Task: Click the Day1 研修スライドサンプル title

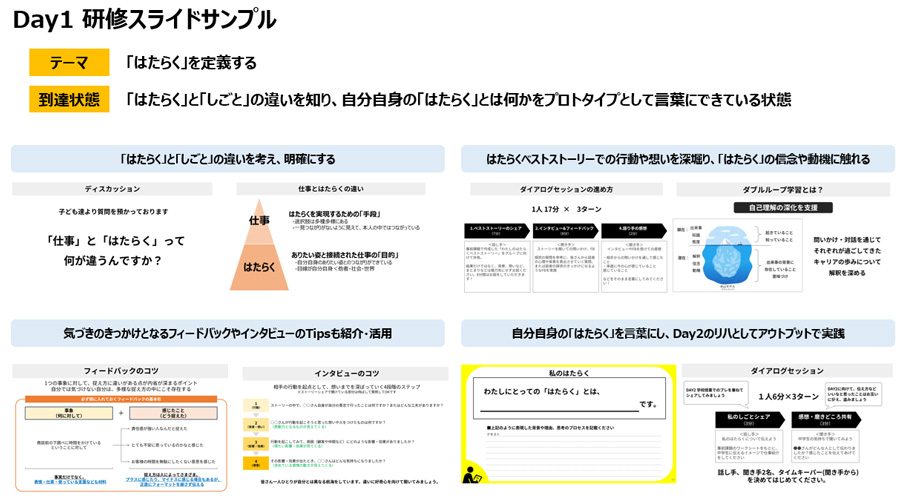Action: (x=145, y=19)
